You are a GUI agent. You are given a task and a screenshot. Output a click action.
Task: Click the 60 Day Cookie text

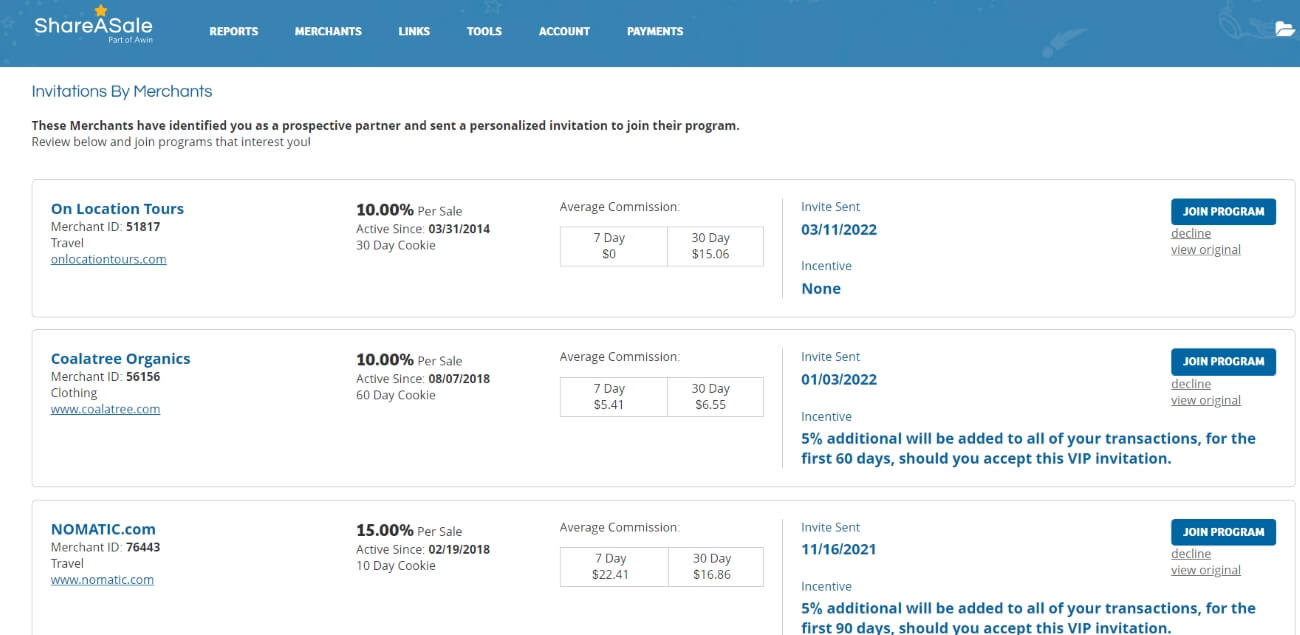click(396, 395)
